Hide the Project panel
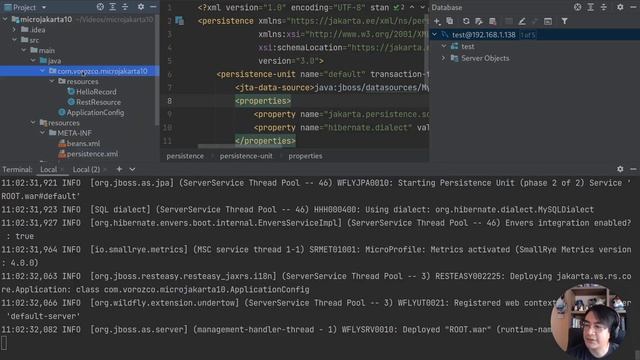This screenshot has height=360, width=640. [x=153, y=7]
